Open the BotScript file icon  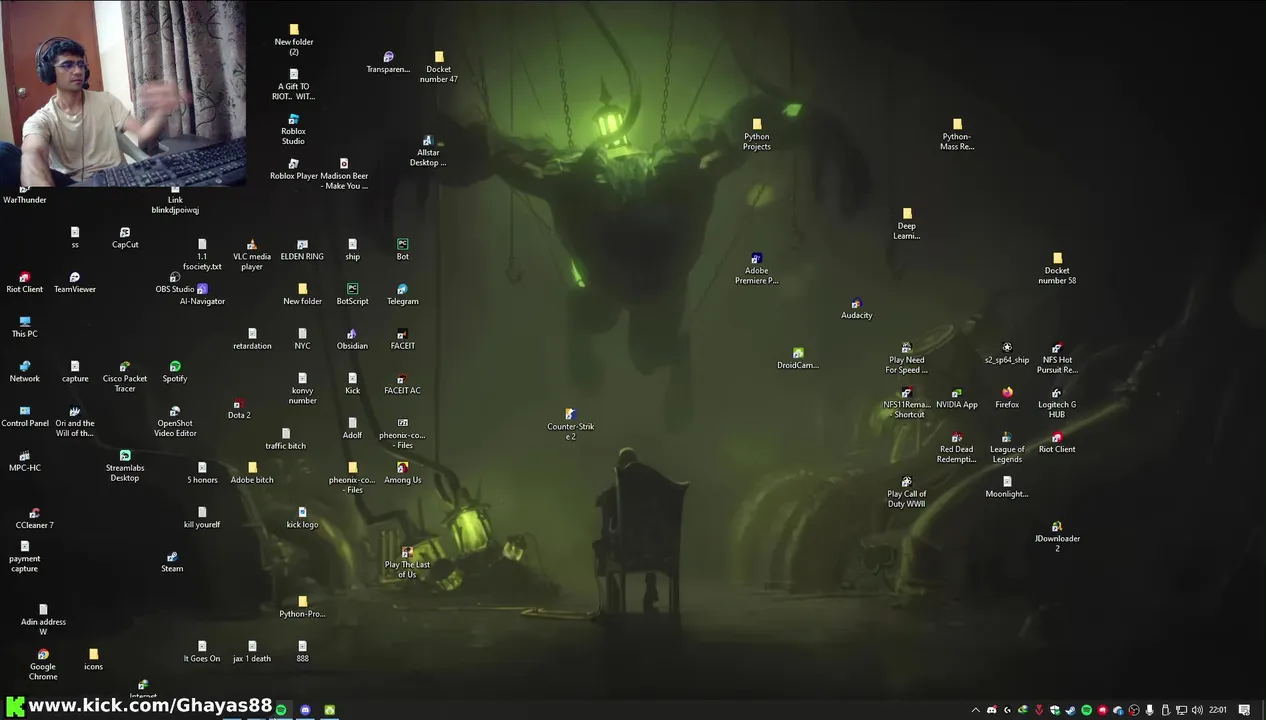[352, 294]
